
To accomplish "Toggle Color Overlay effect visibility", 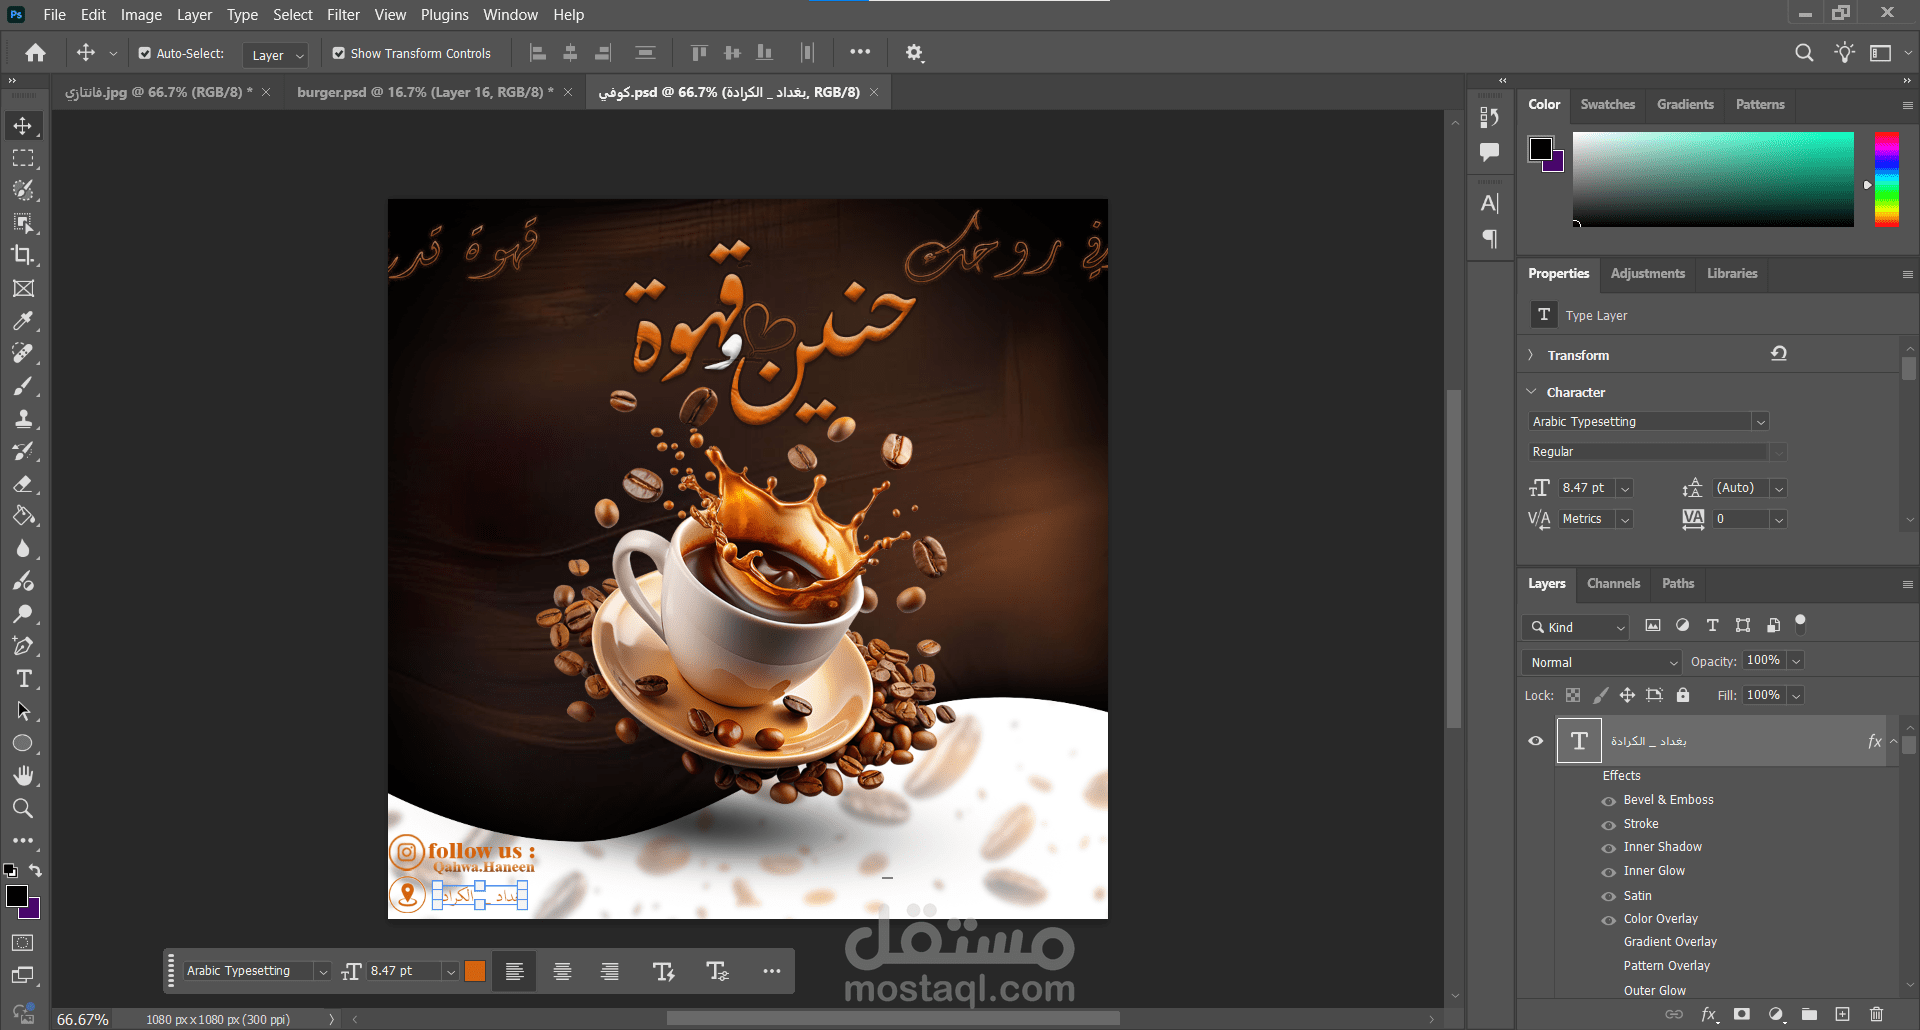I will 1609,920.
